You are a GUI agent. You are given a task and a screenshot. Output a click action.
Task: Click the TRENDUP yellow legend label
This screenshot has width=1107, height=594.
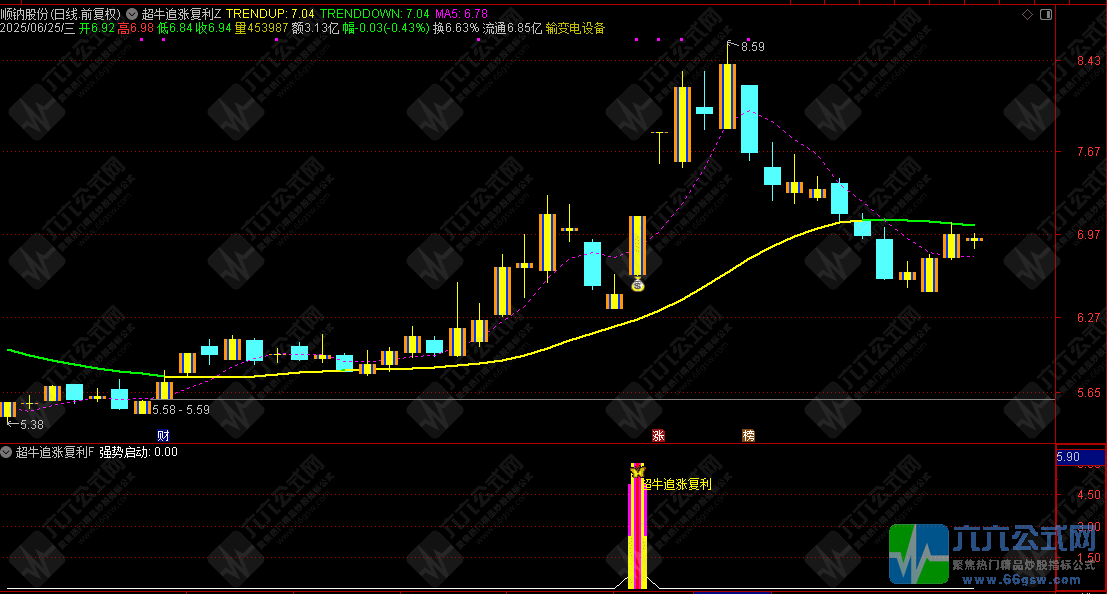pyautogui.click(x=256, y=14)
